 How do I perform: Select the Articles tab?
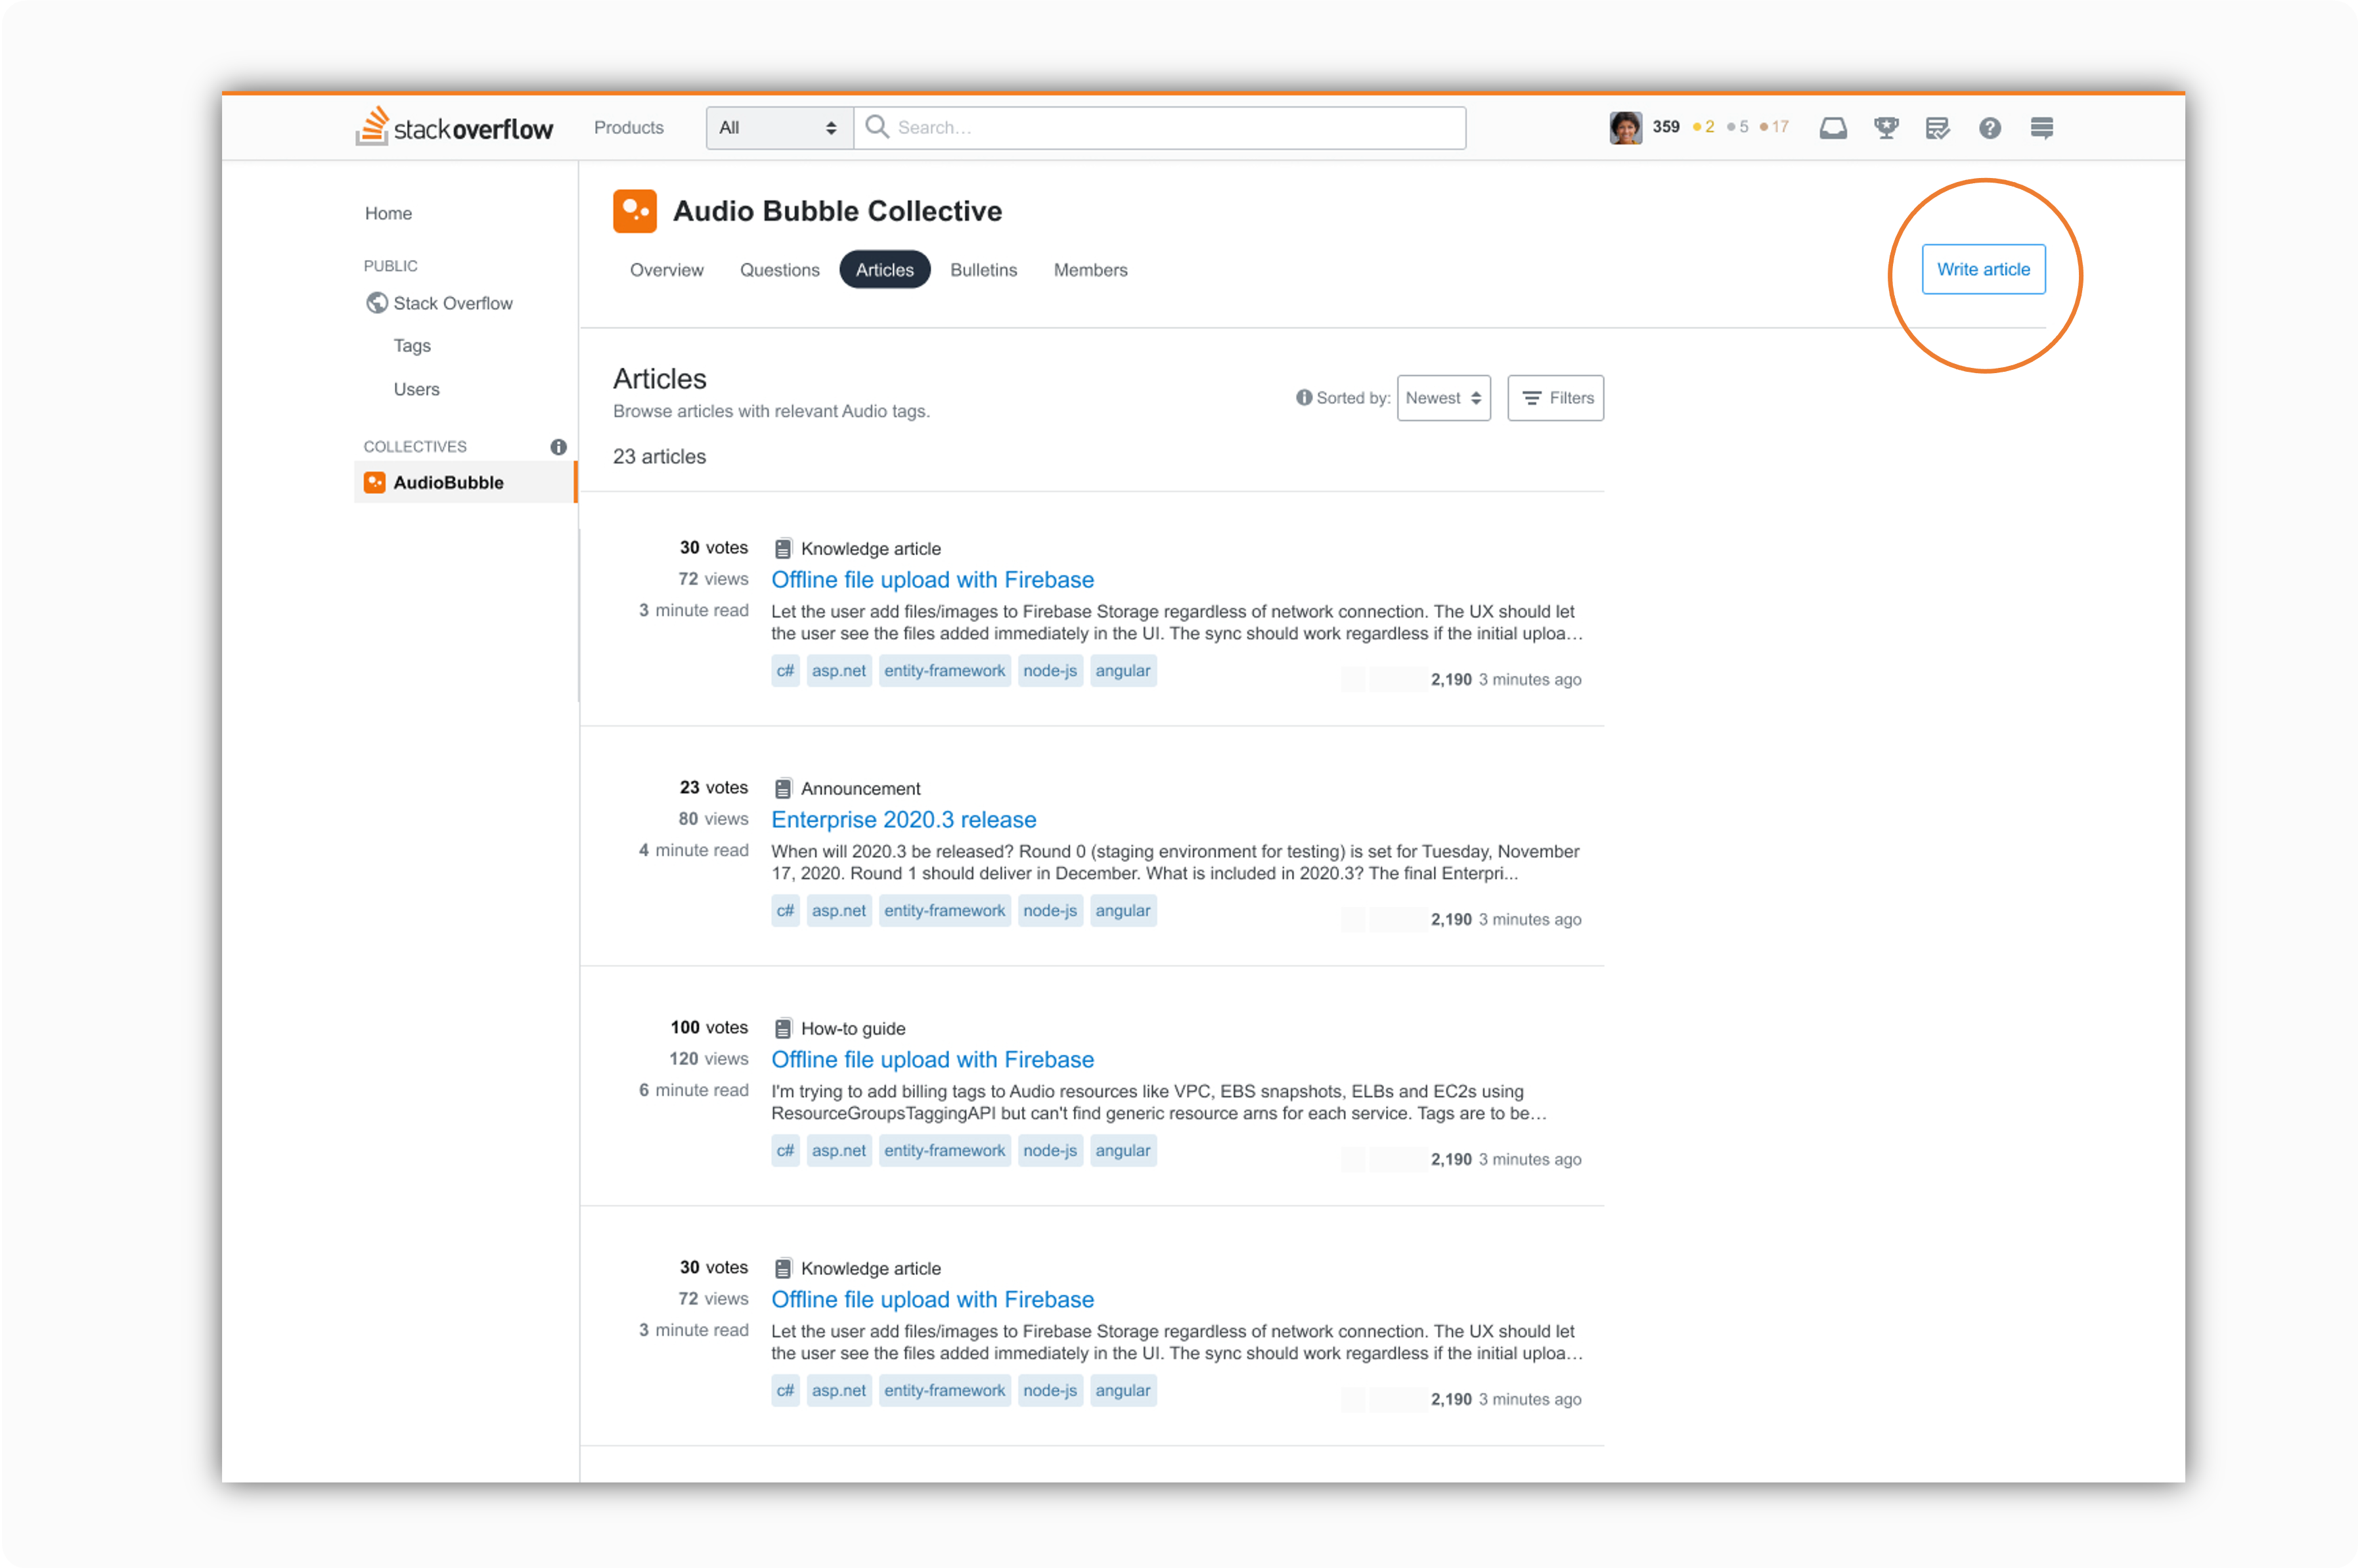tap(885, 270)
